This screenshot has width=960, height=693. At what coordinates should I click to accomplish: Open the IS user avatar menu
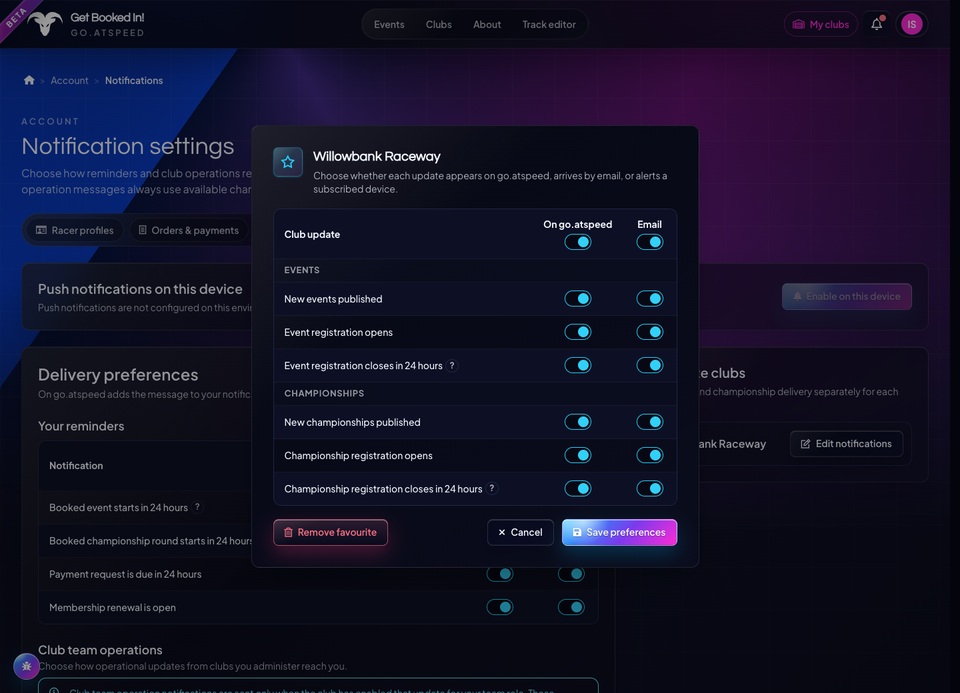pyautogui.click(x=911, y=24)
